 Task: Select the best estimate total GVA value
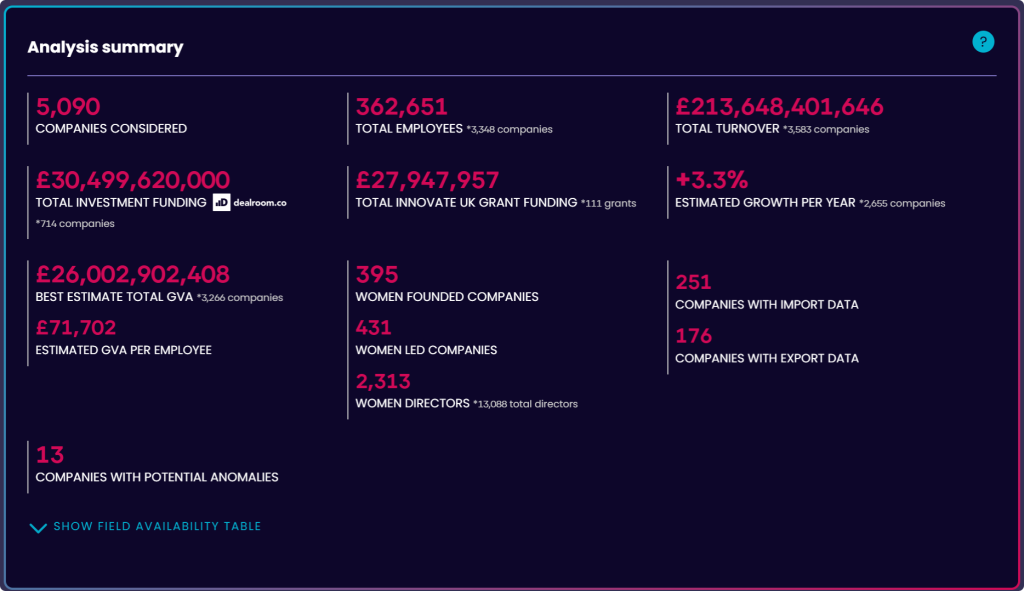pyautogui.click(x=133, y=274)
